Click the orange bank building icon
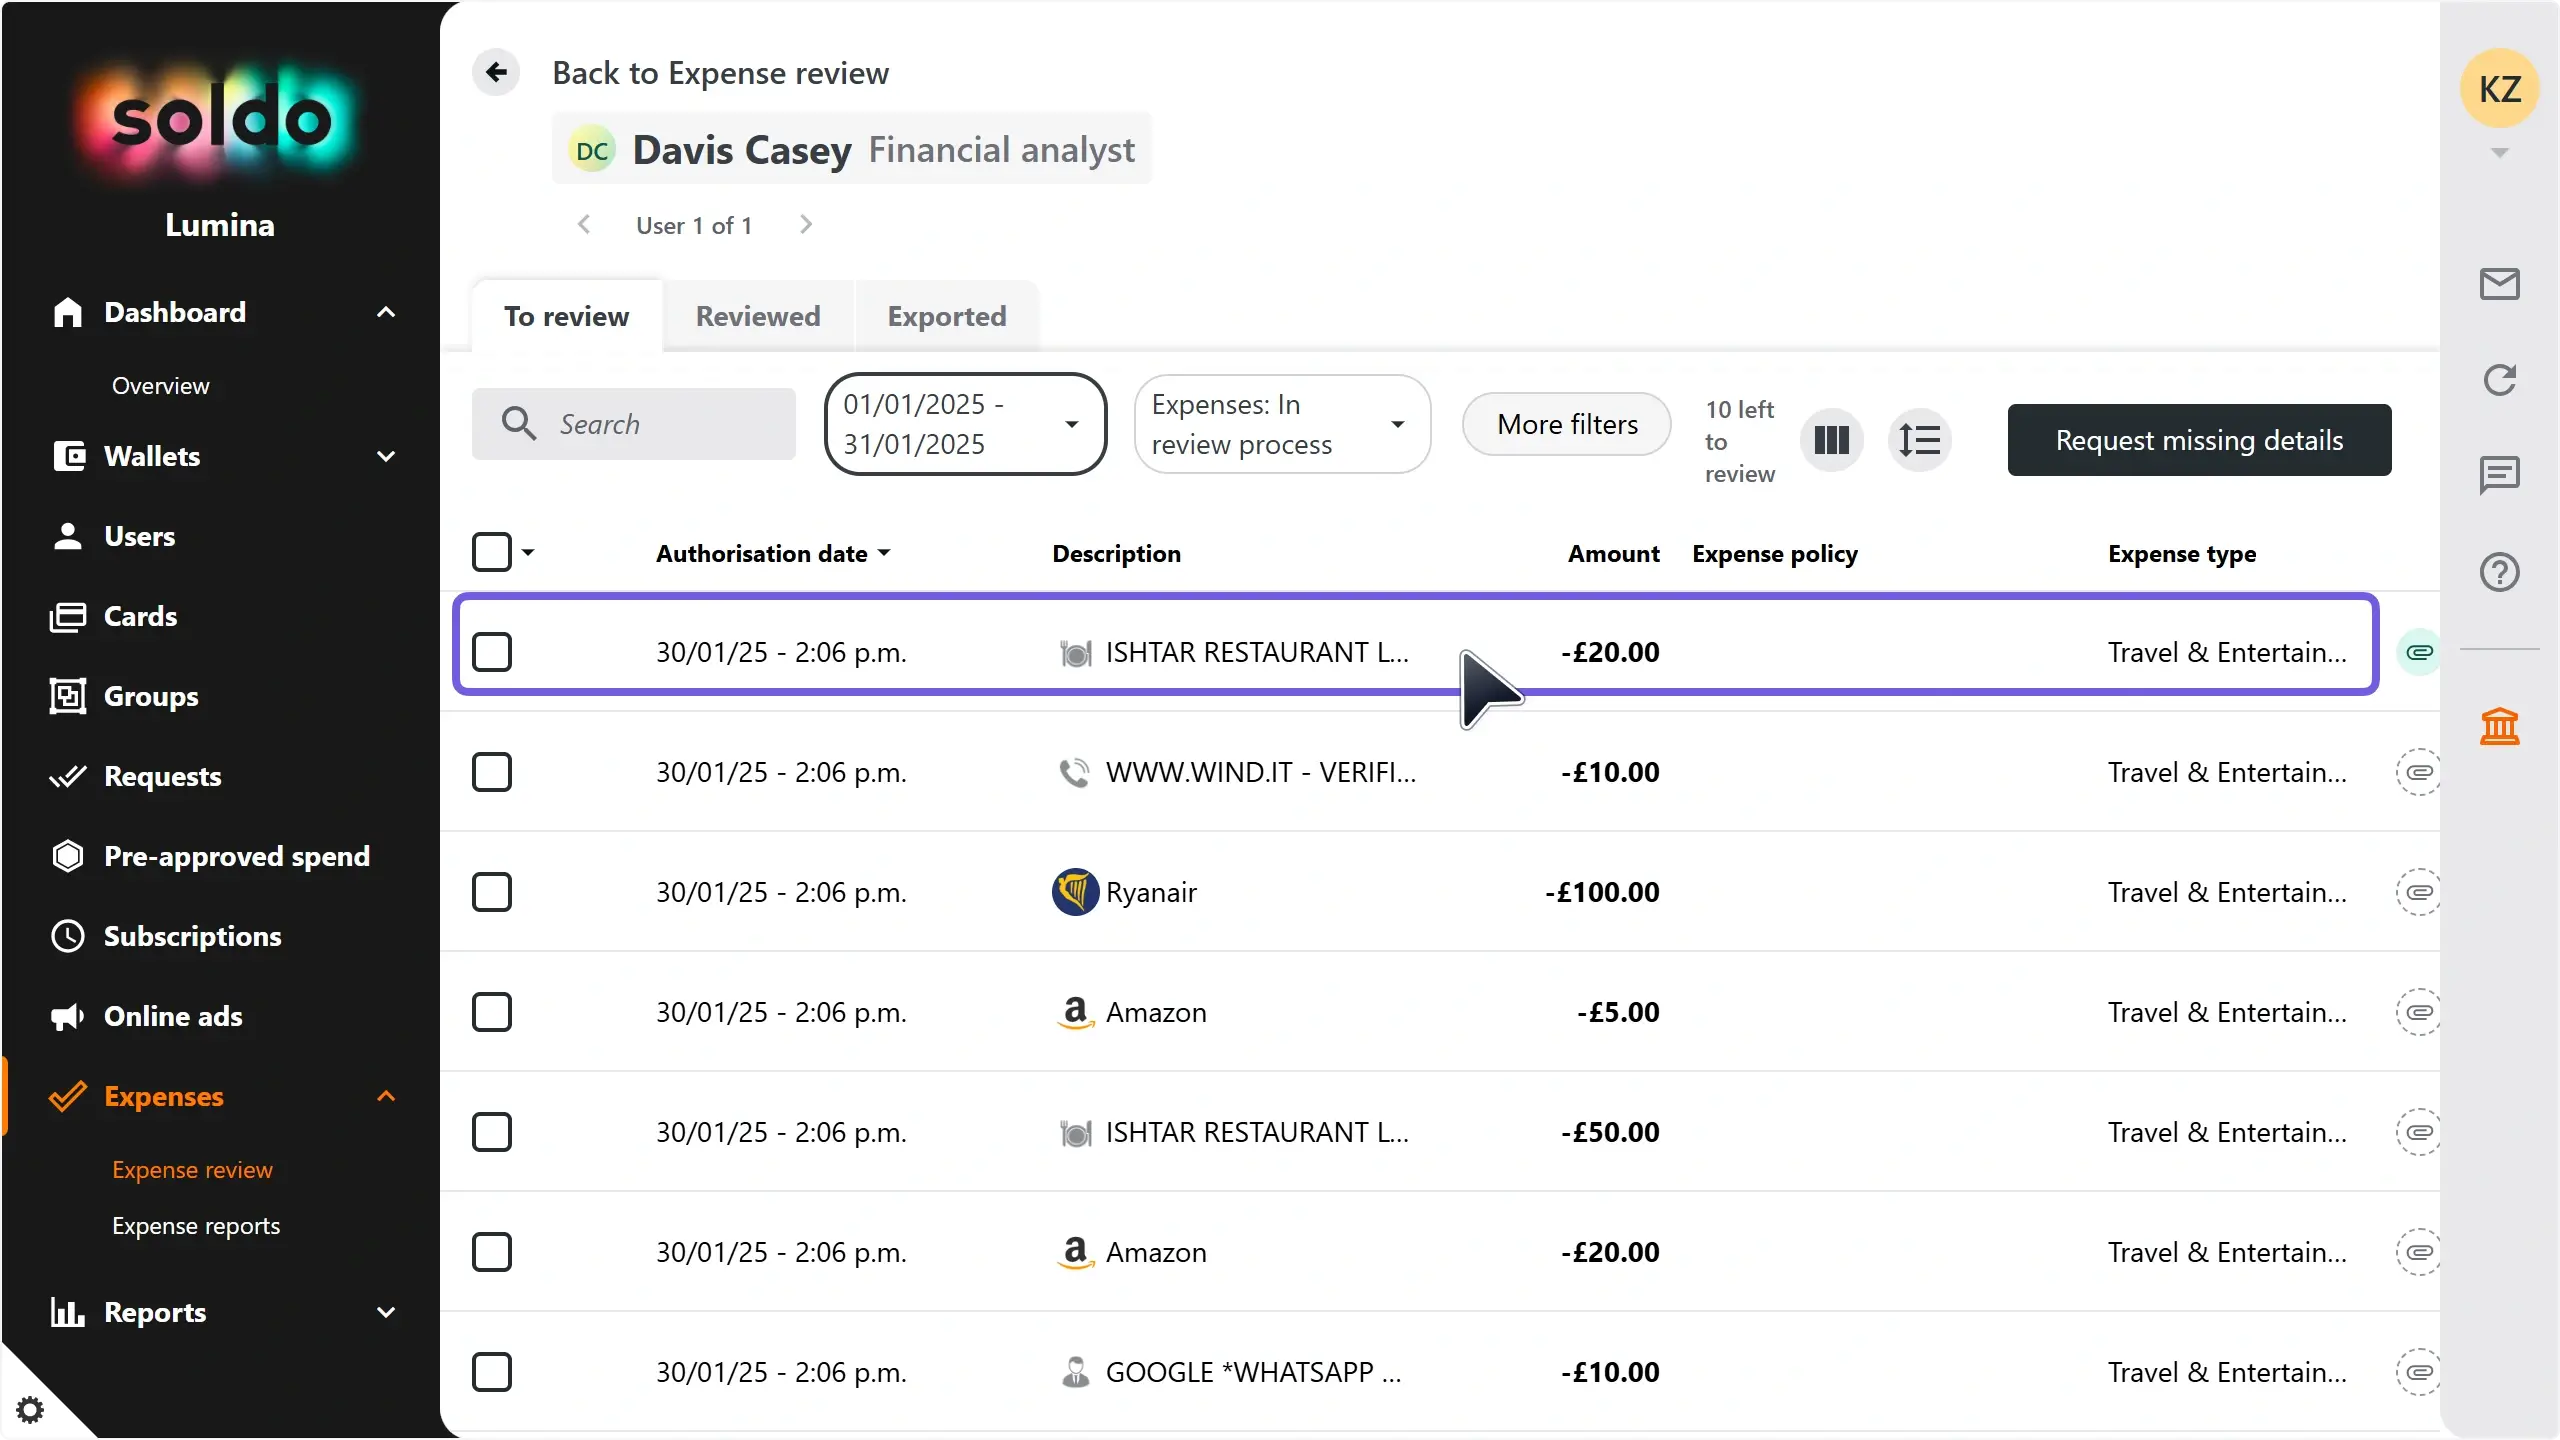 2499,727
